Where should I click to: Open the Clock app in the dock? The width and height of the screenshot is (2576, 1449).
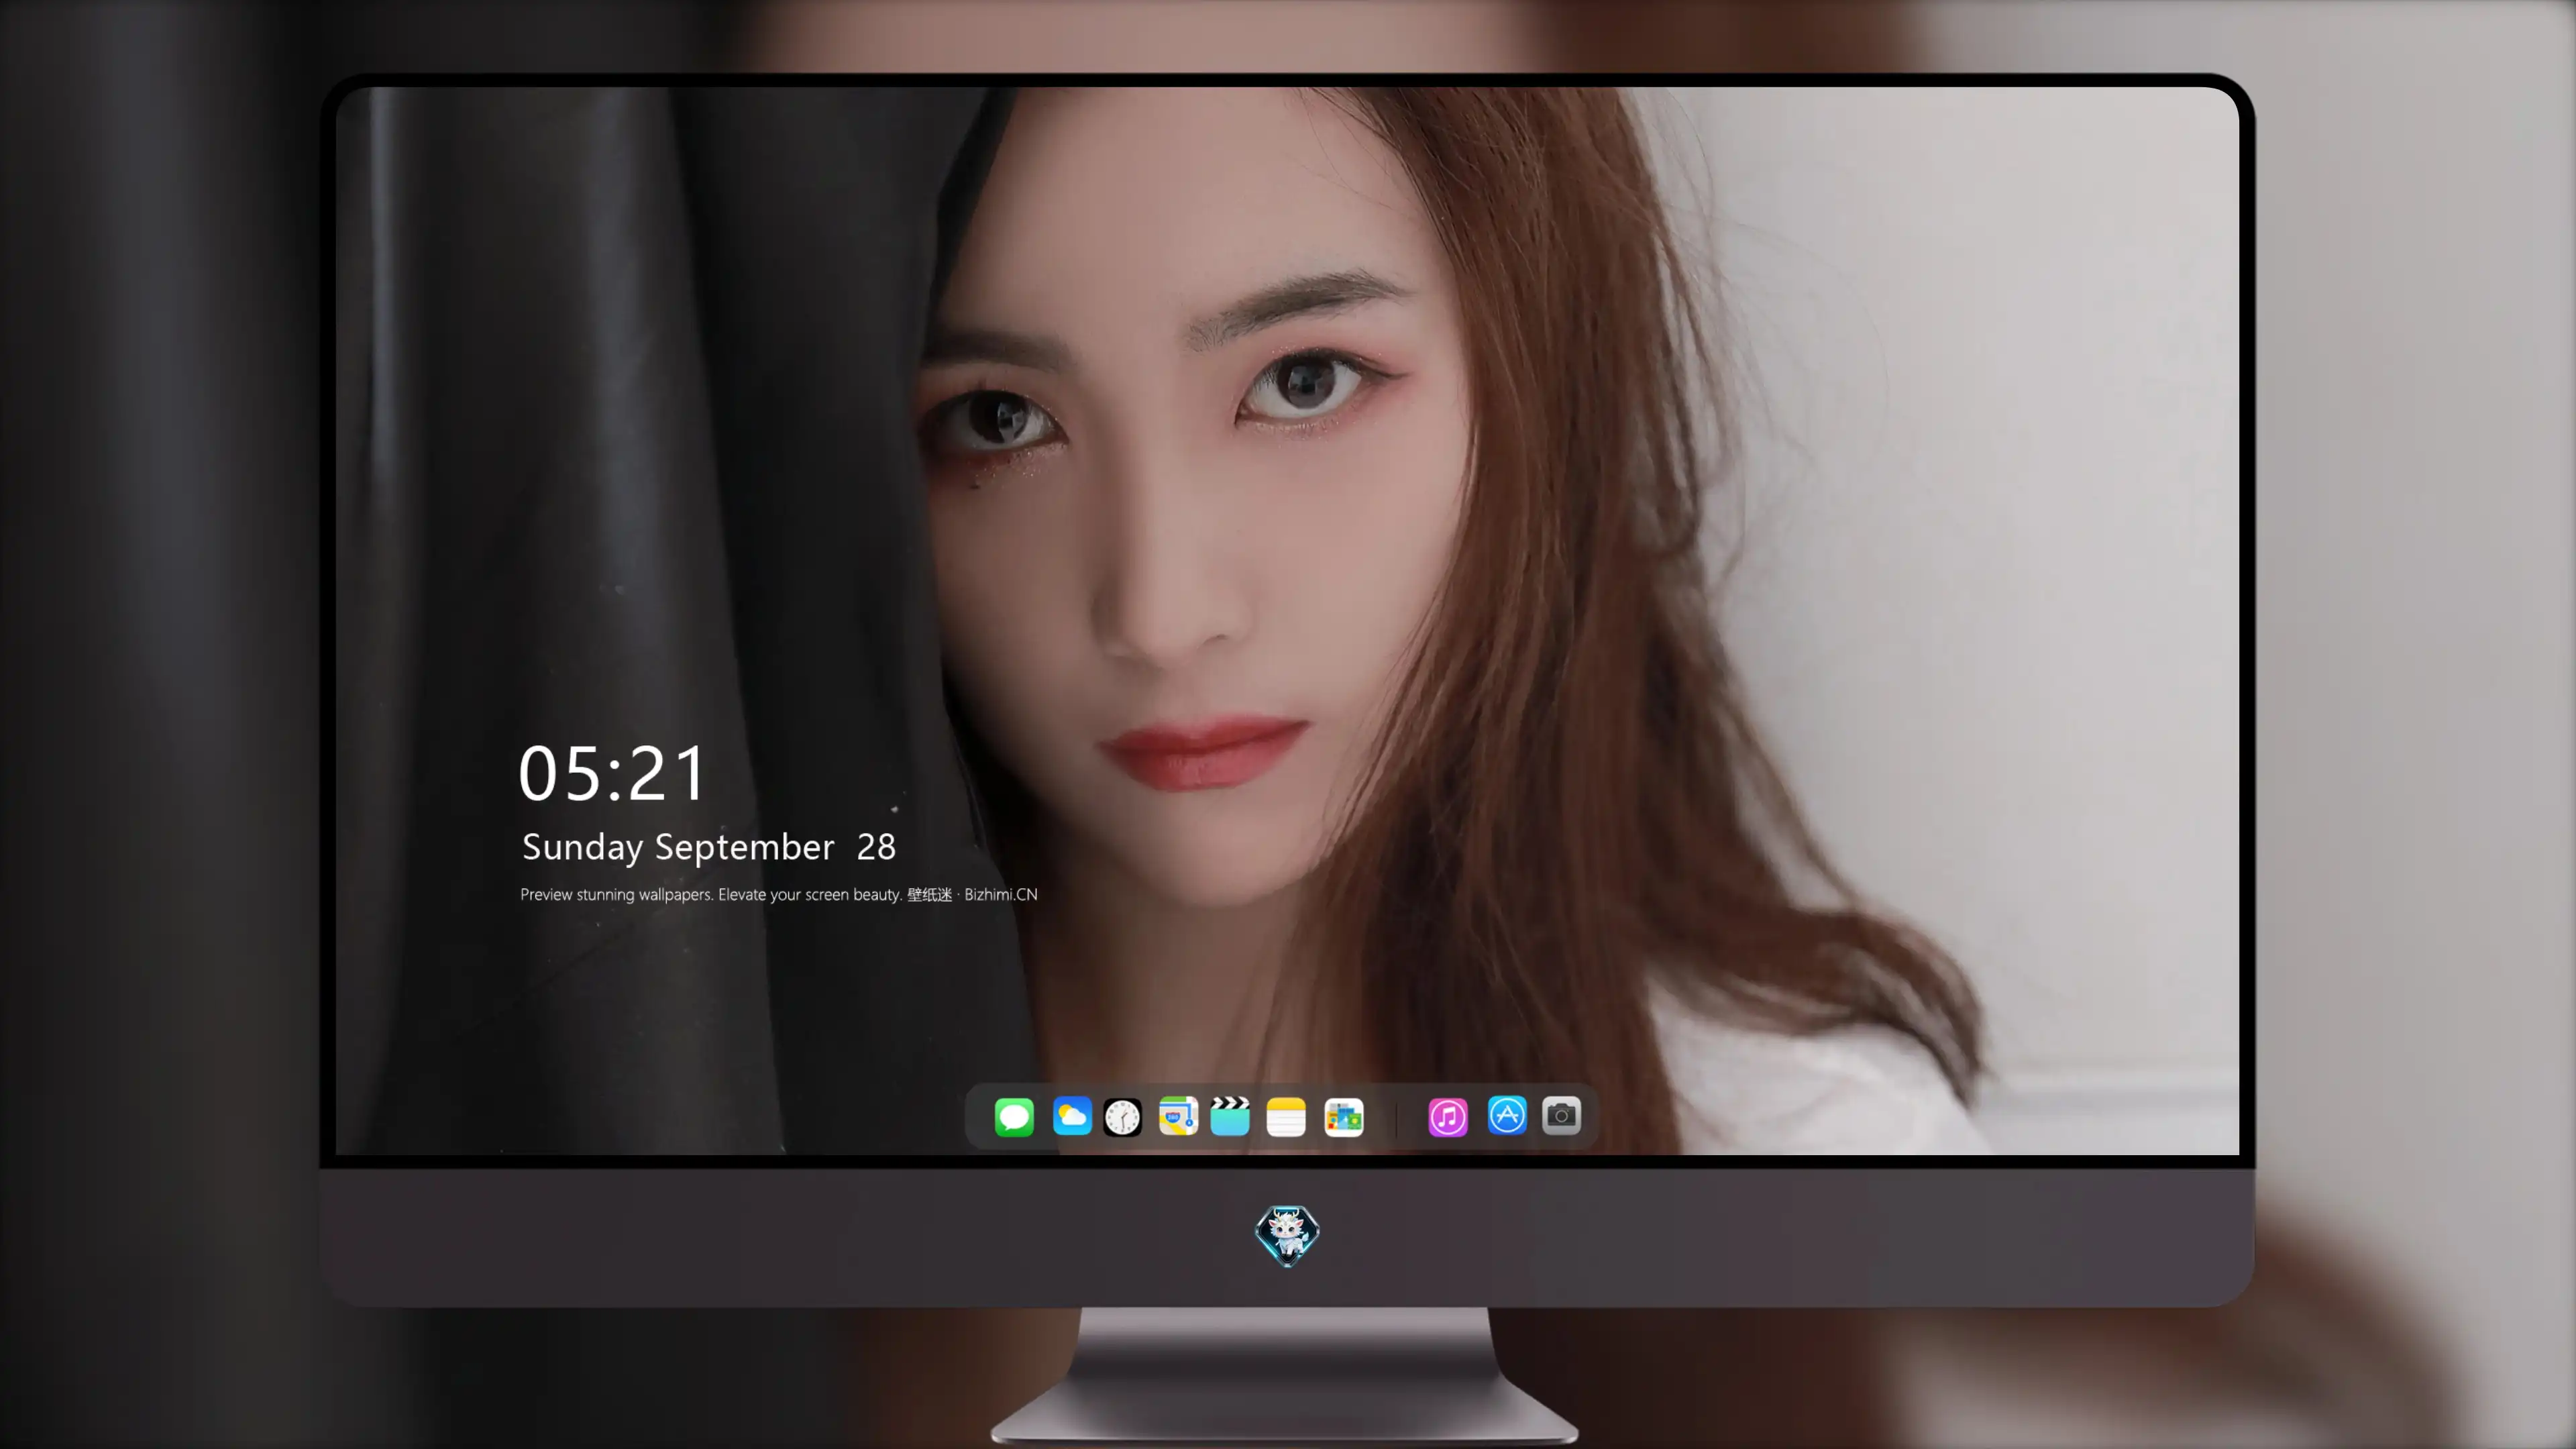click(x=1122, y=1117)
